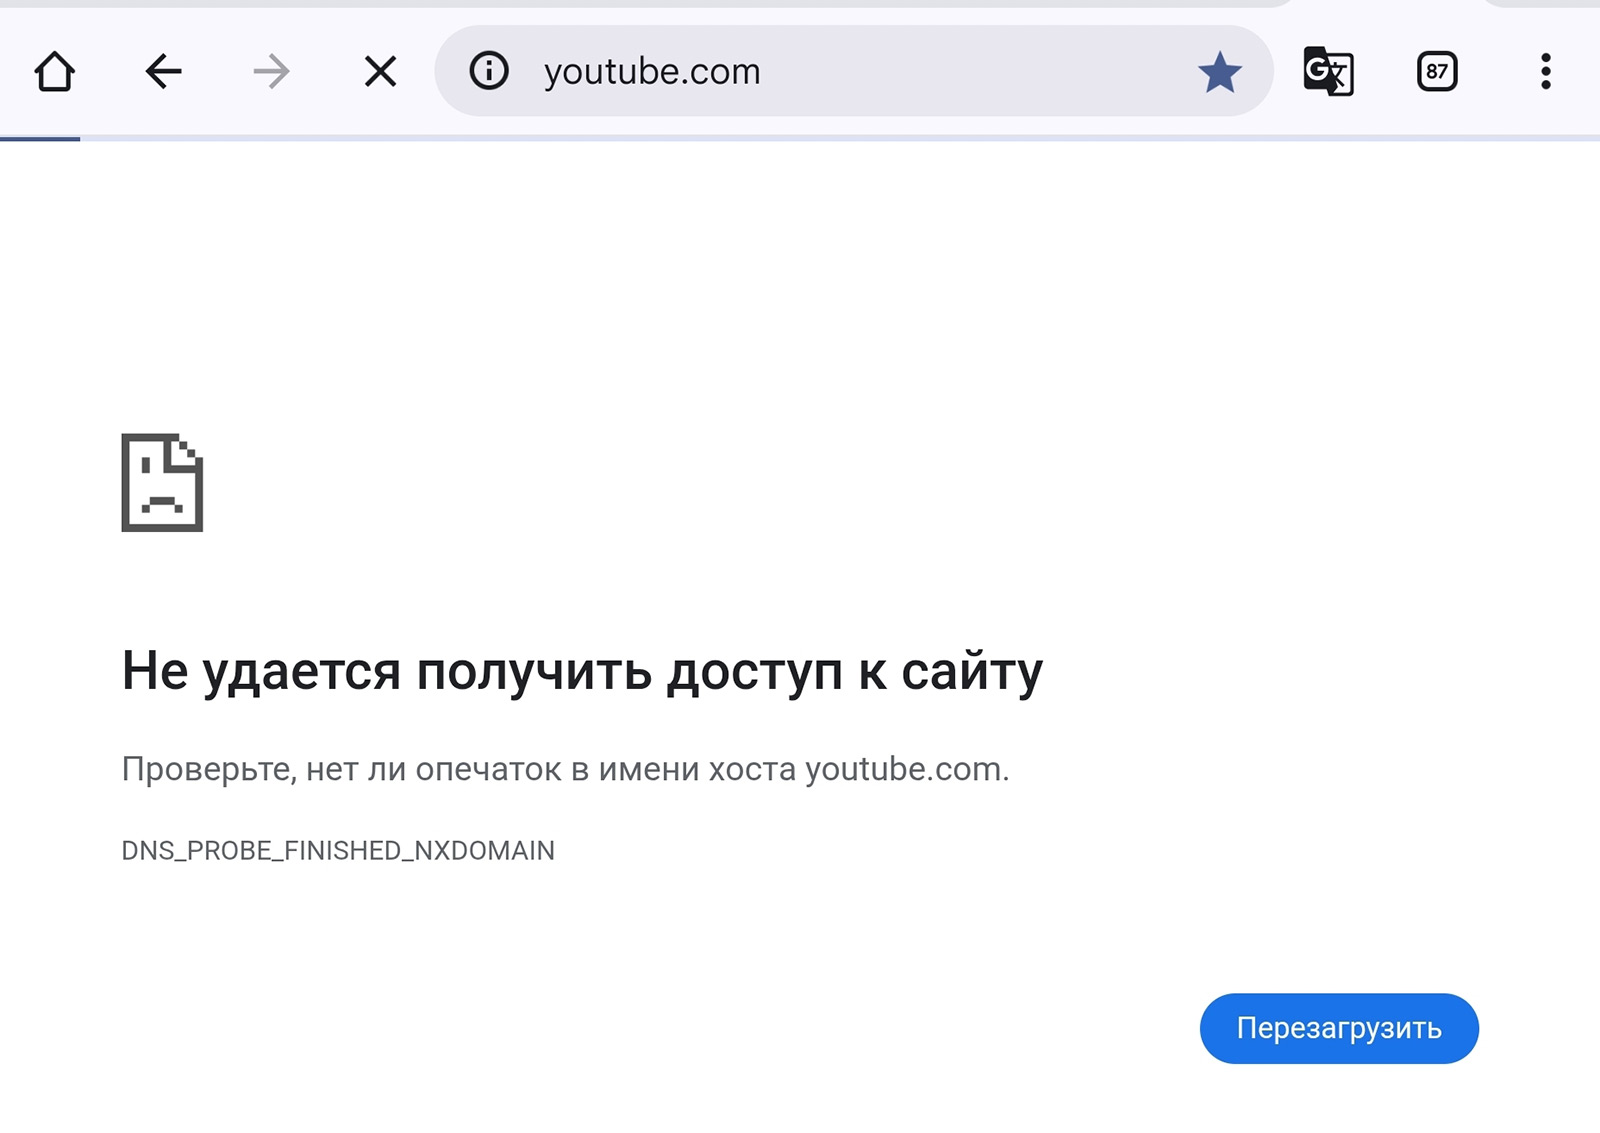1600x1133 pixels.
Task: Click the sad page error icon
Action: tap(162, 482)
